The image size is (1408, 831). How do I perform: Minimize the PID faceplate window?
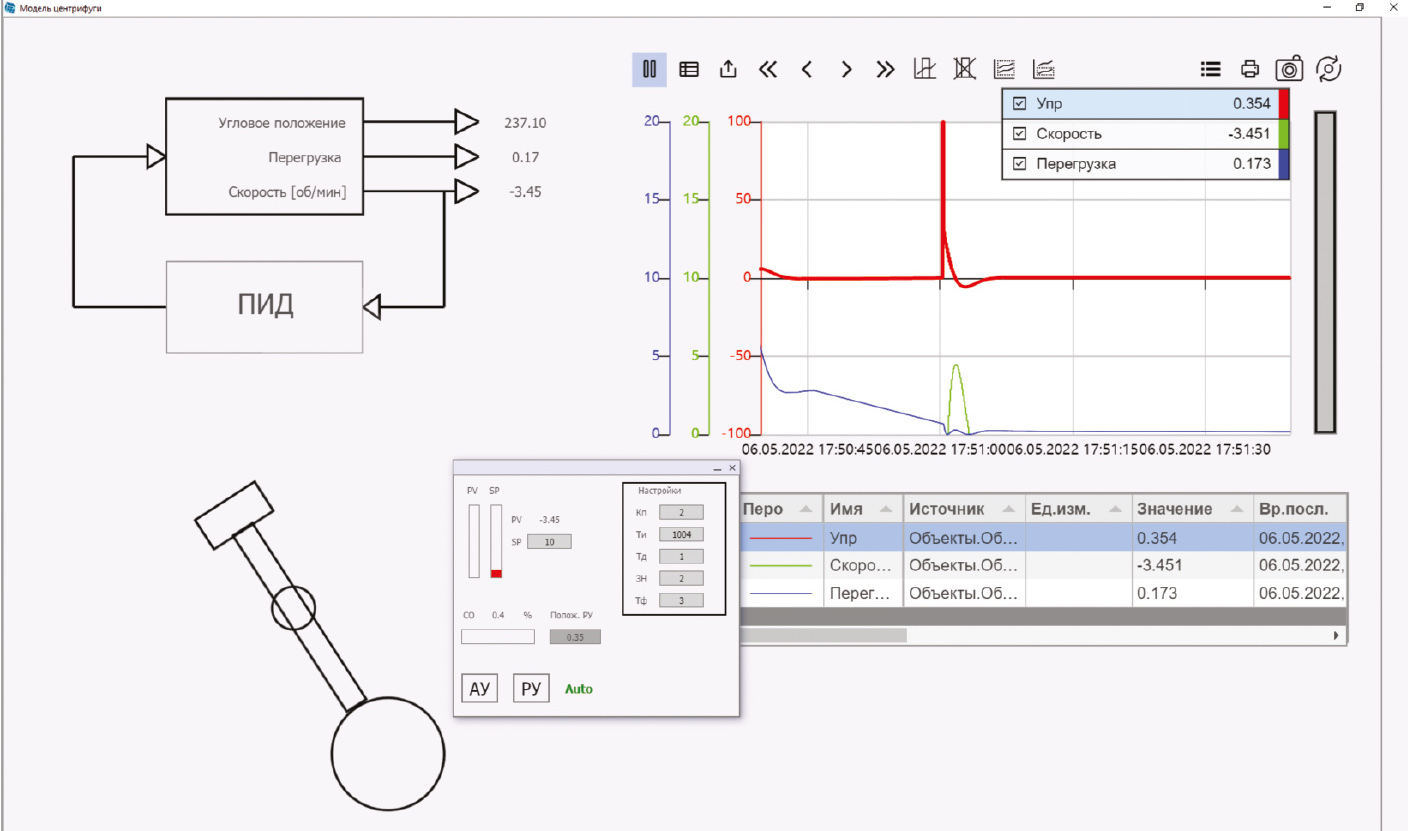click(716, 468)
